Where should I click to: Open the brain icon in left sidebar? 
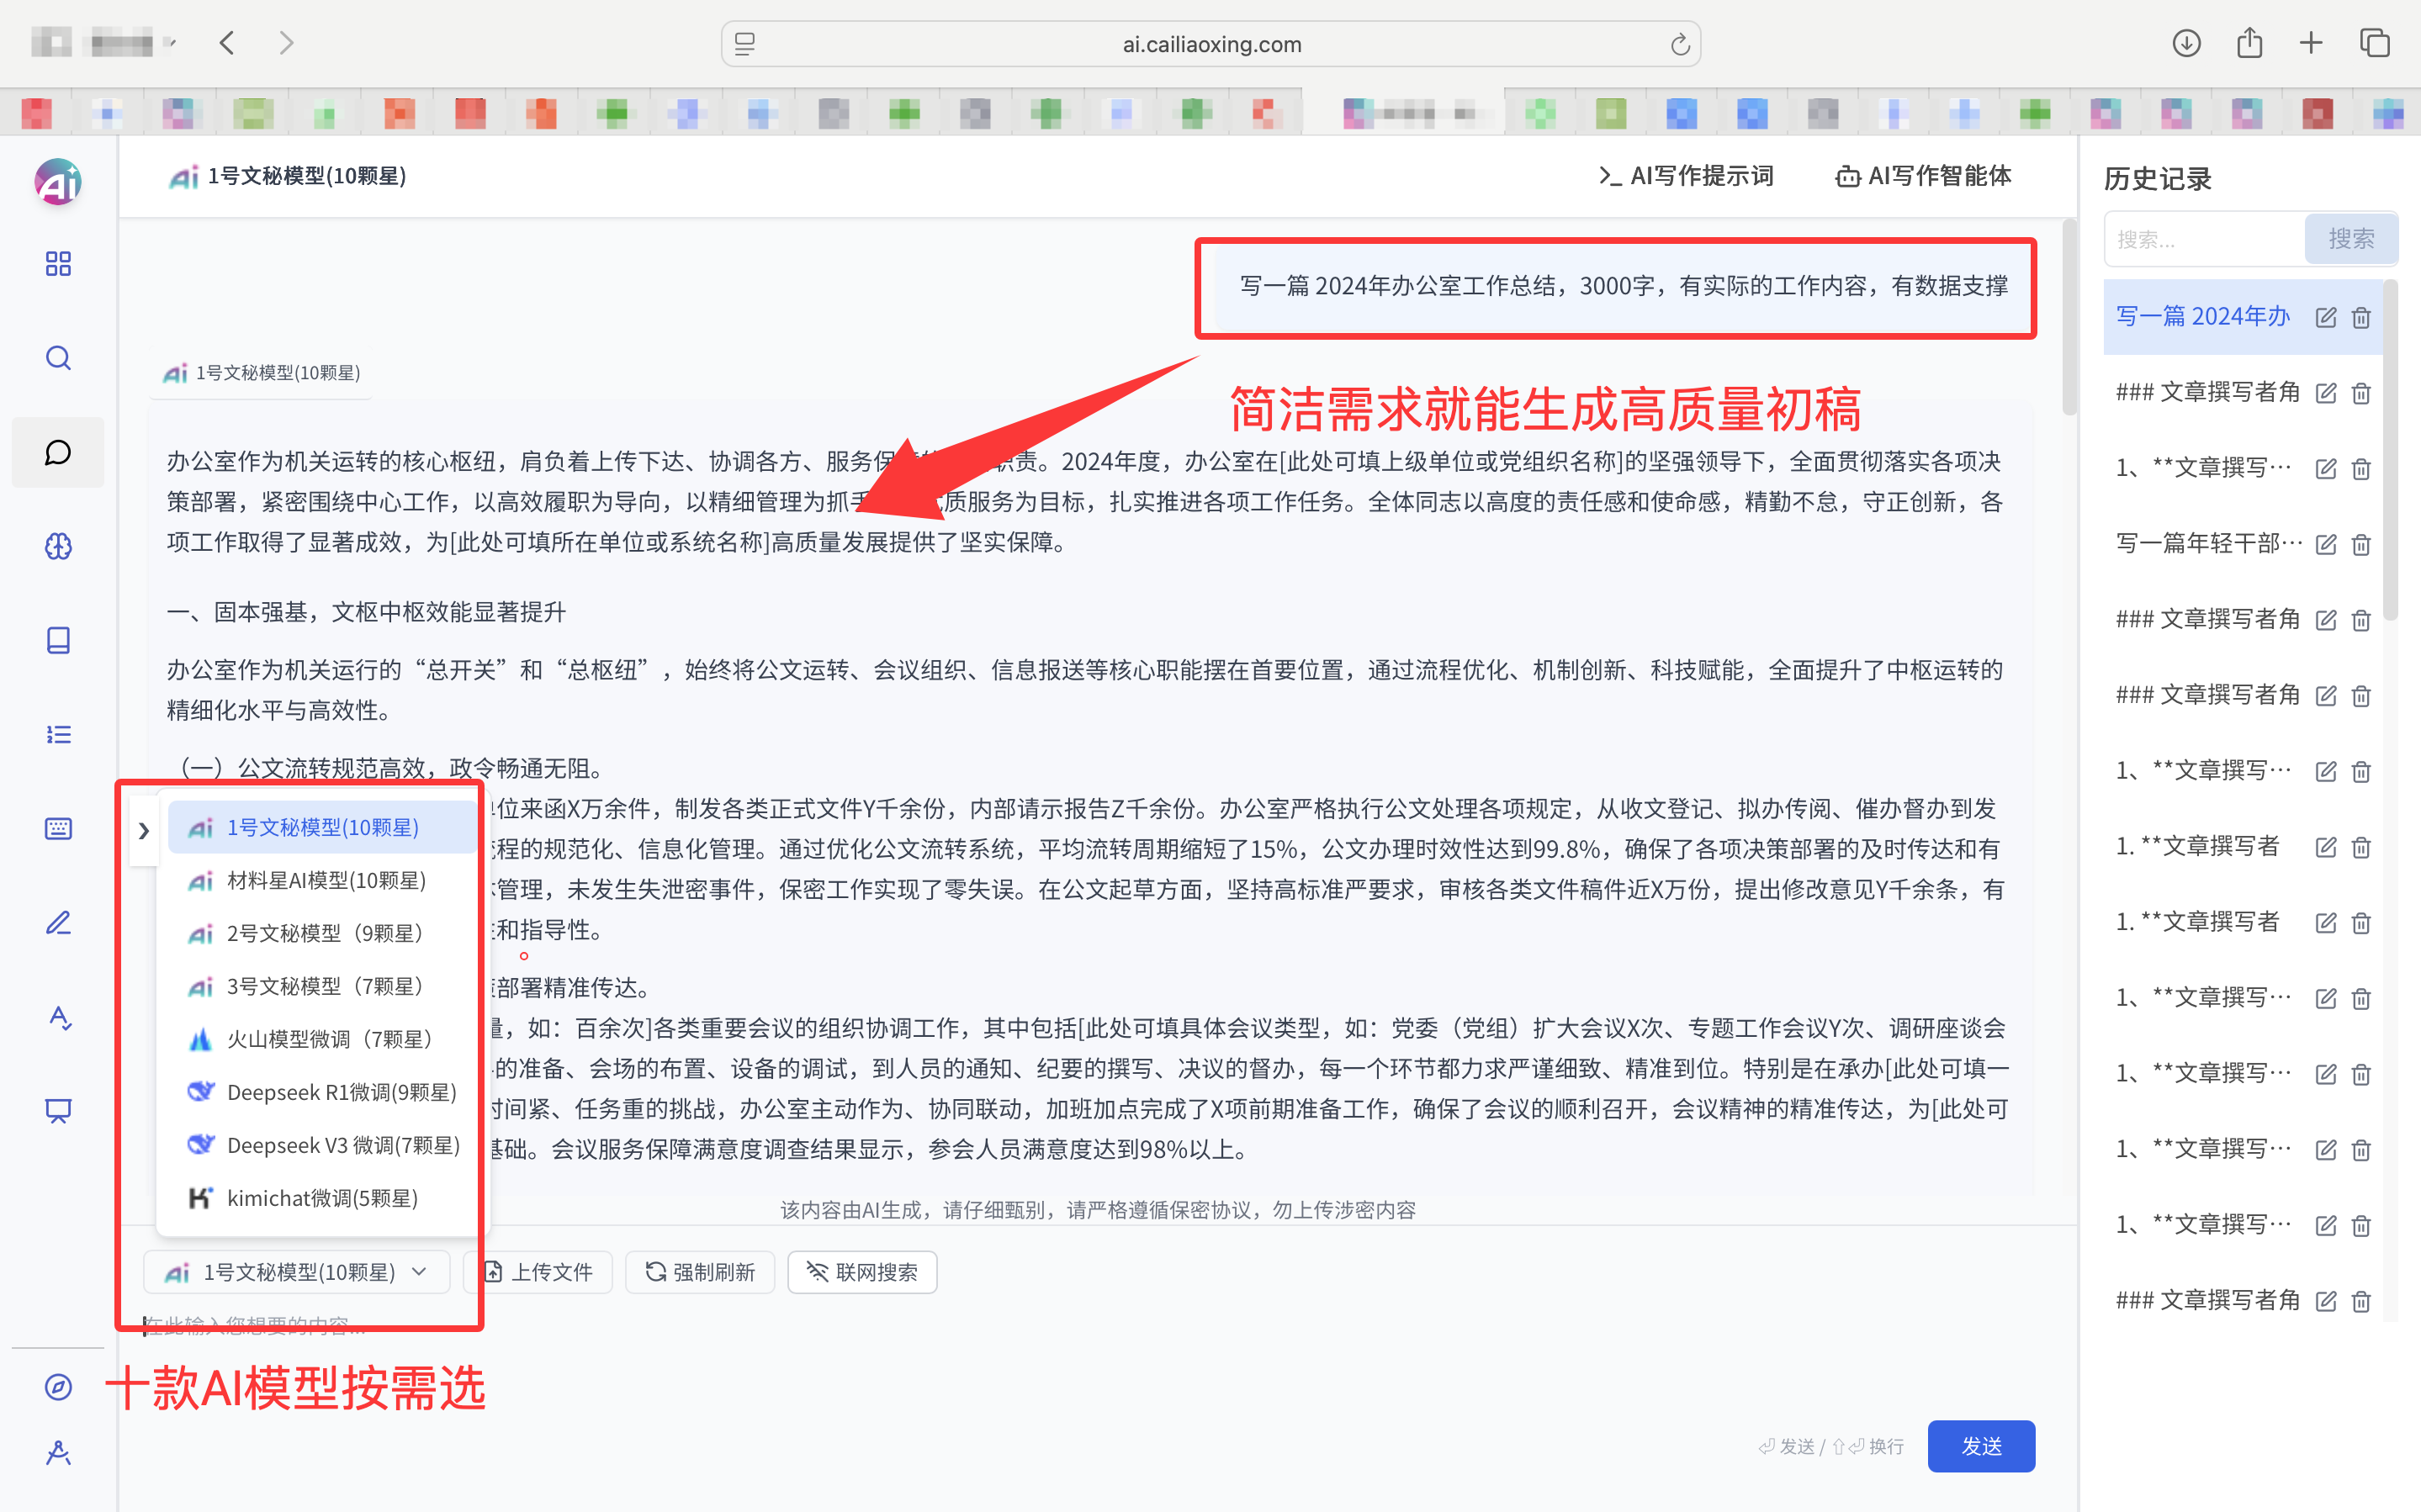pyautogui.click(x=58, y=546)
